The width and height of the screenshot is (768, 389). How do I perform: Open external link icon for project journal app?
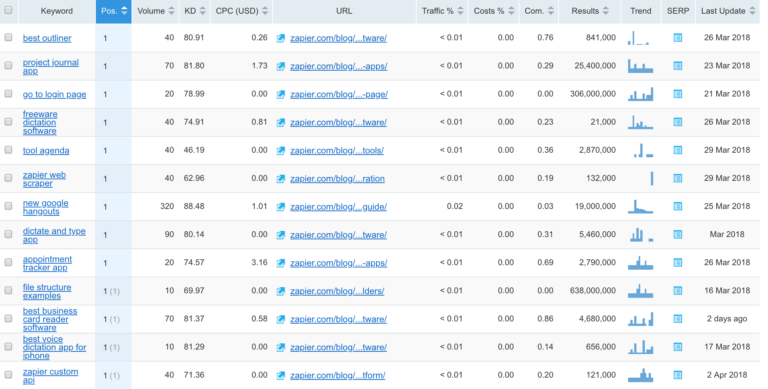pos(281,66)
